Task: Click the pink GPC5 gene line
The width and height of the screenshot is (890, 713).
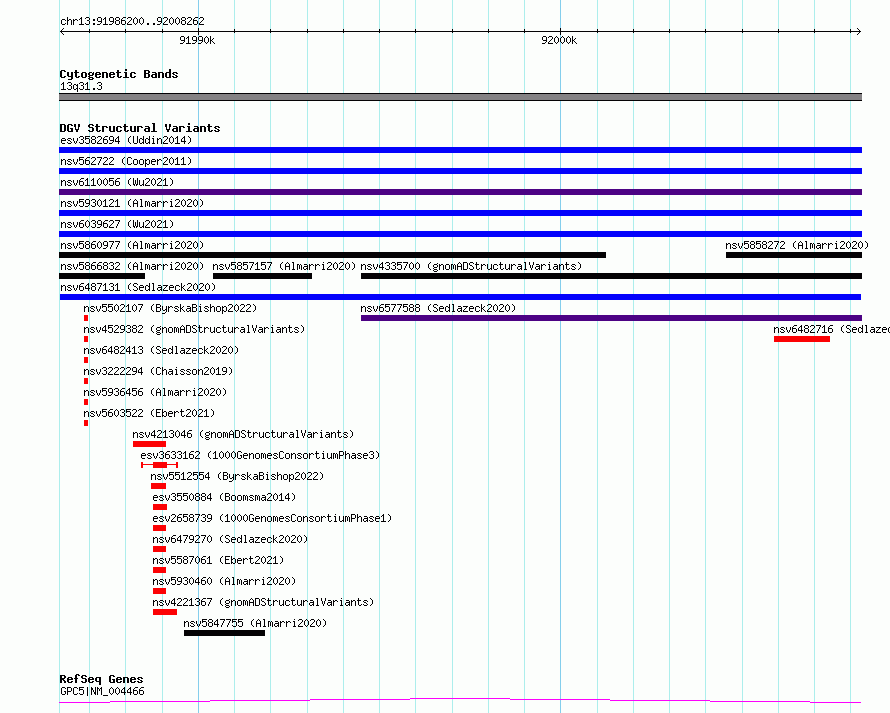Action: 460,701
